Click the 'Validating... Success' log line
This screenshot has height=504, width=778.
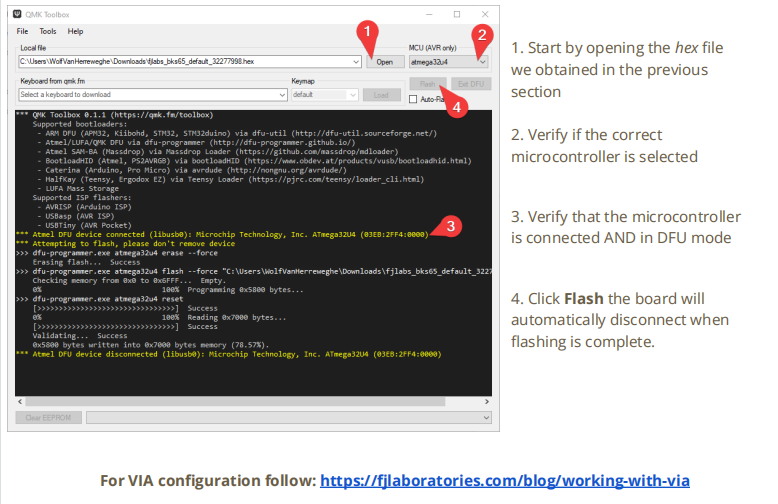point(80,336)
